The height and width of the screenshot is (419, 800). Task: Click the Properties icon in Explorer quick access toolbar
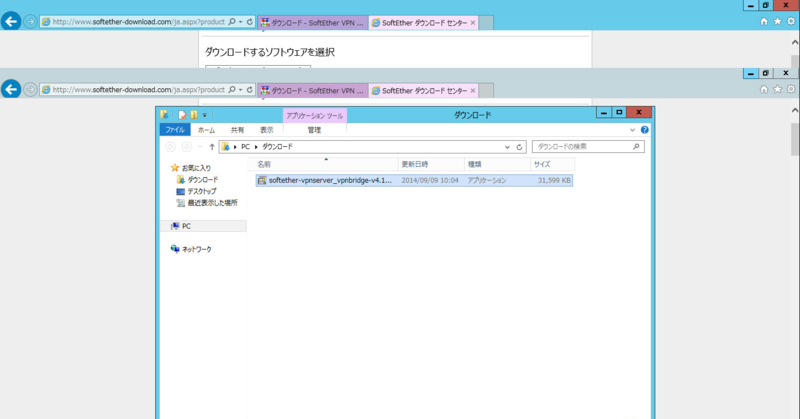point(182,115)
